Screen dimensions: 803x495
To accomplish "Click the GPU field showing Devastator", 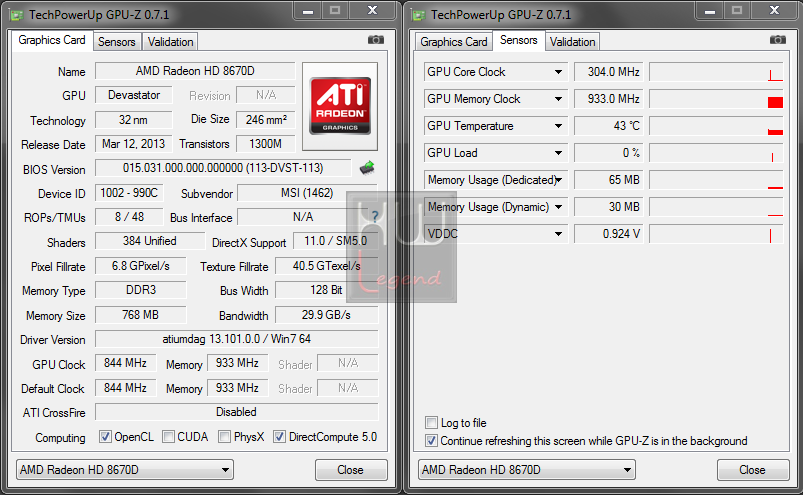I will (134, 95).
